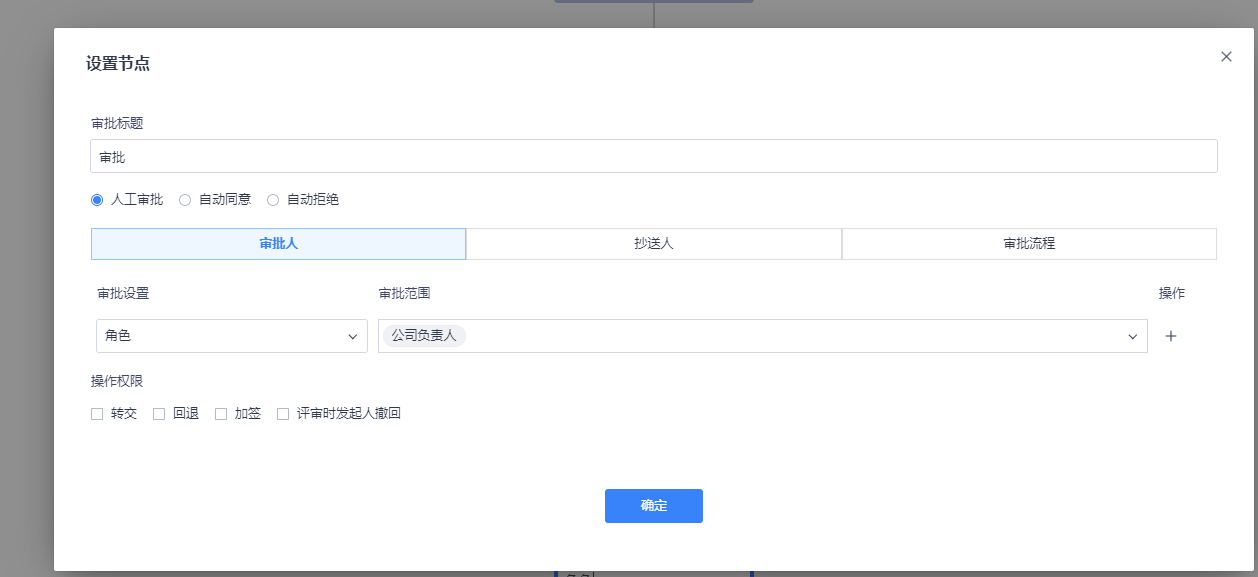Image resolution: width=1258 pixels, height=577 pixels.
Task: Expand the 审批范围 selection dropdown
Action: [760, 336]
